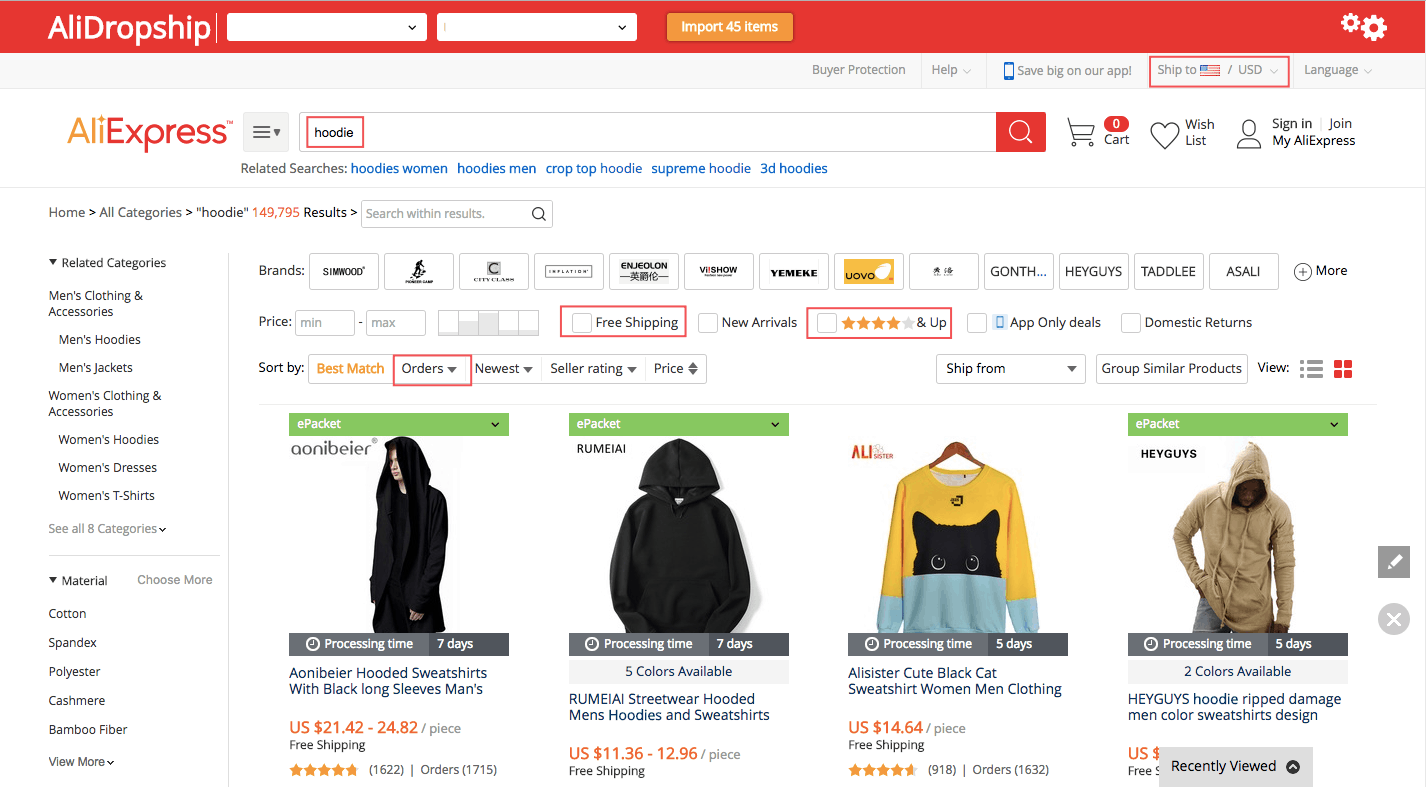Viewport: 1426px width, 787px height.
Task: Click the pencil edit icon on the right
Action: [1393, 561]
